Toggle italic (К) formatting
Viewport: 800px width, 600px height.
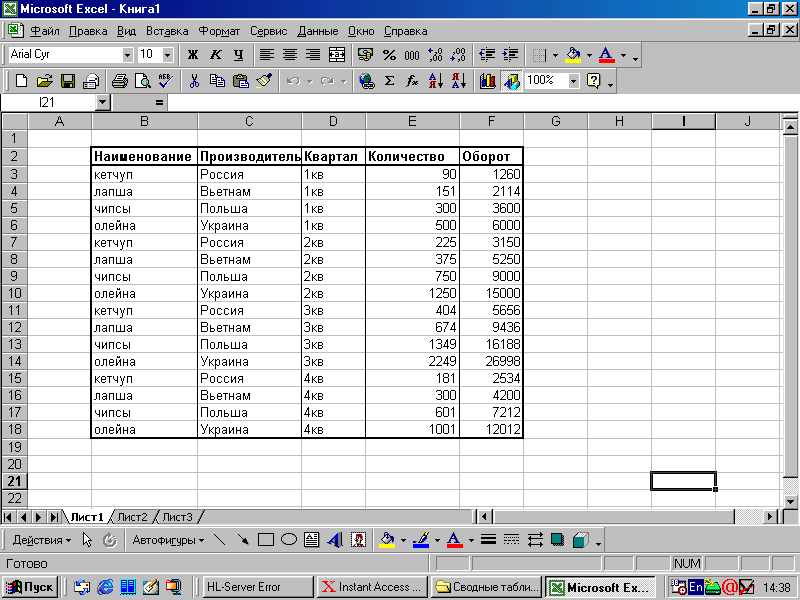216,55
